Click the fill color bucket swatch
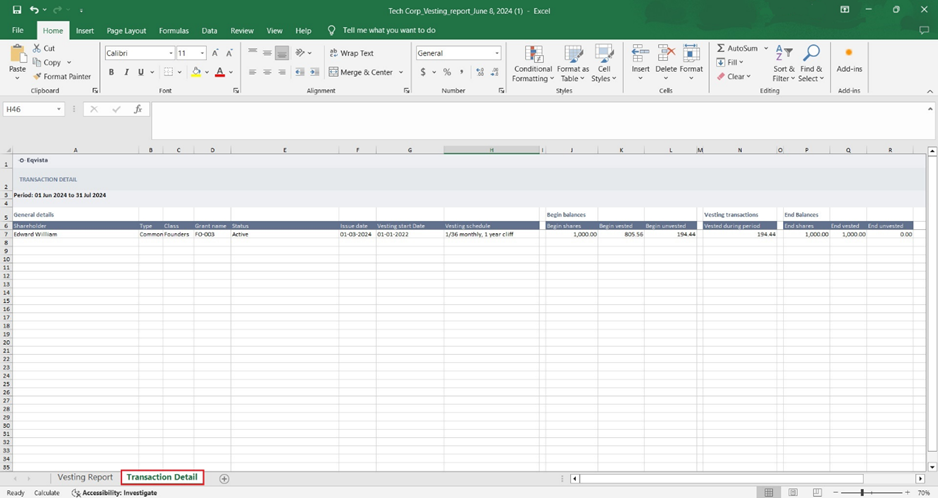The height and width of the screenshot is (498, 938). 196,72
